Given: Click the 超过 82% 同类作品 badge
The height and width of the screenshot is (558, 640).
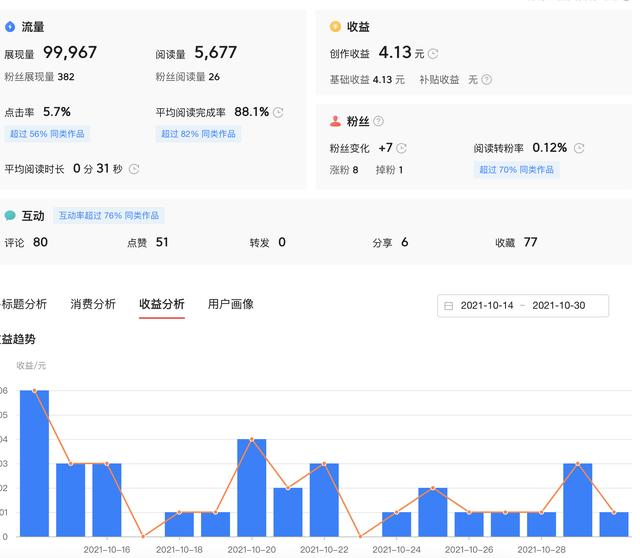Looking at the screenshot, I should [198, 134].
